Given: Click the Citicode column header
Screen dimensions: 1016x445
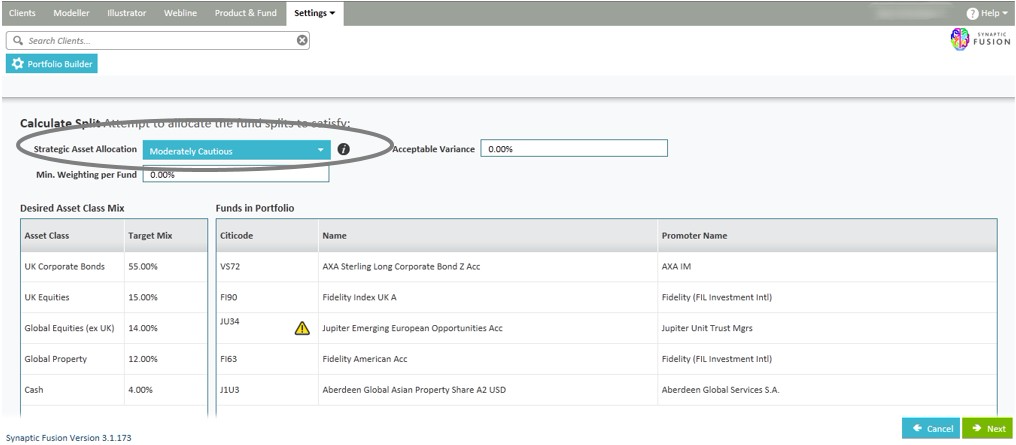Looking at the screenshot, I should [x=267, y=236].
